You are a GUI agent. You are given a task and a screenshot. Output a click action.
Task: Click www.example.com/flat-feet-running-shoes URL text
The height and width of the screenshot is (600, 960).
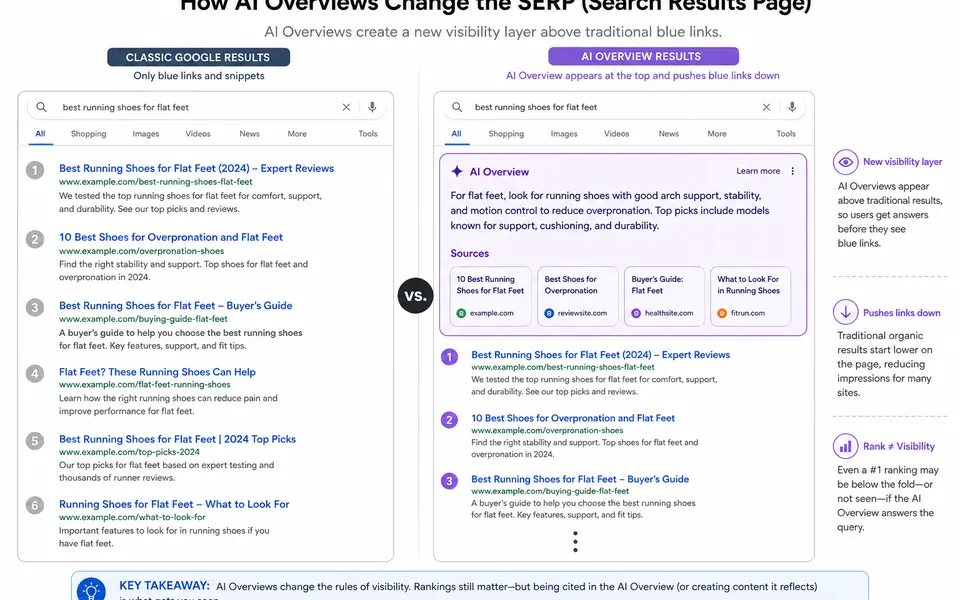[x=144, y=384]
